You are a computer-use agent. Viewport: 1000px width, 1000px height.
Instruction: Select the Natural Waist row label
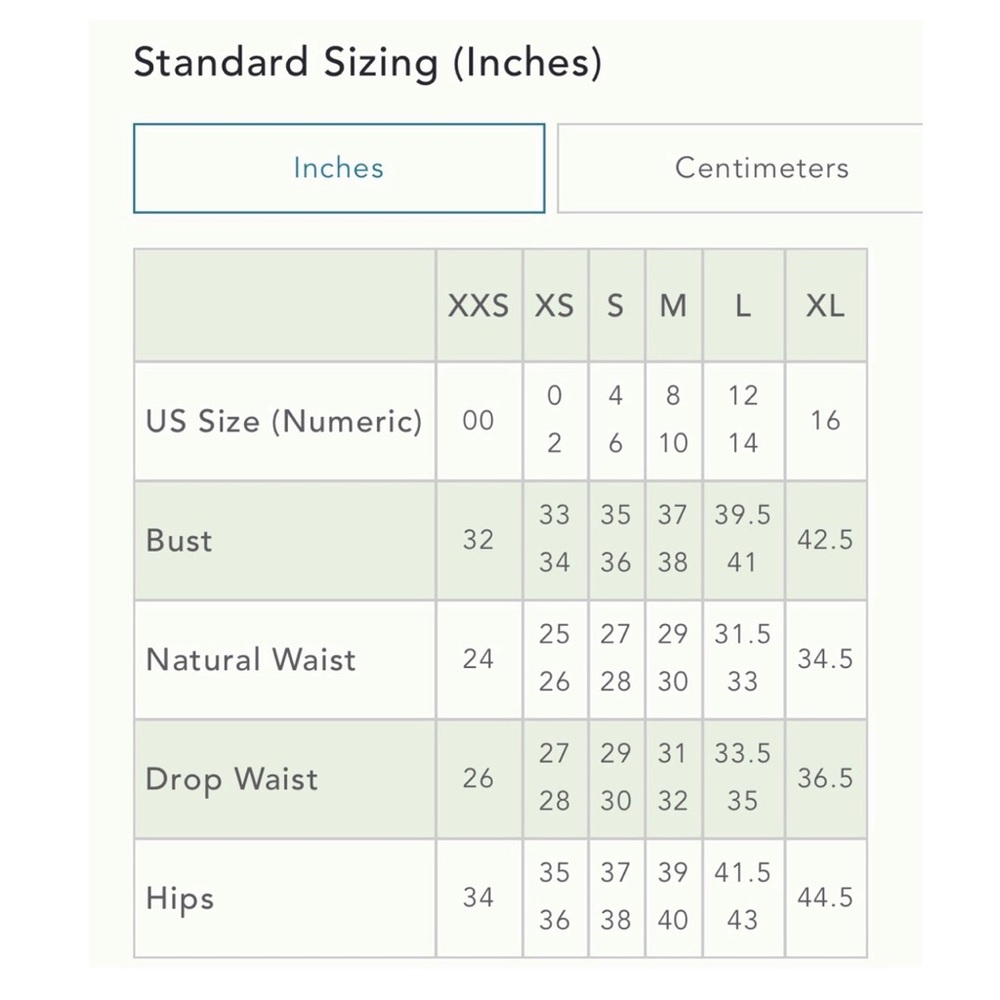(x=251, y=660)
